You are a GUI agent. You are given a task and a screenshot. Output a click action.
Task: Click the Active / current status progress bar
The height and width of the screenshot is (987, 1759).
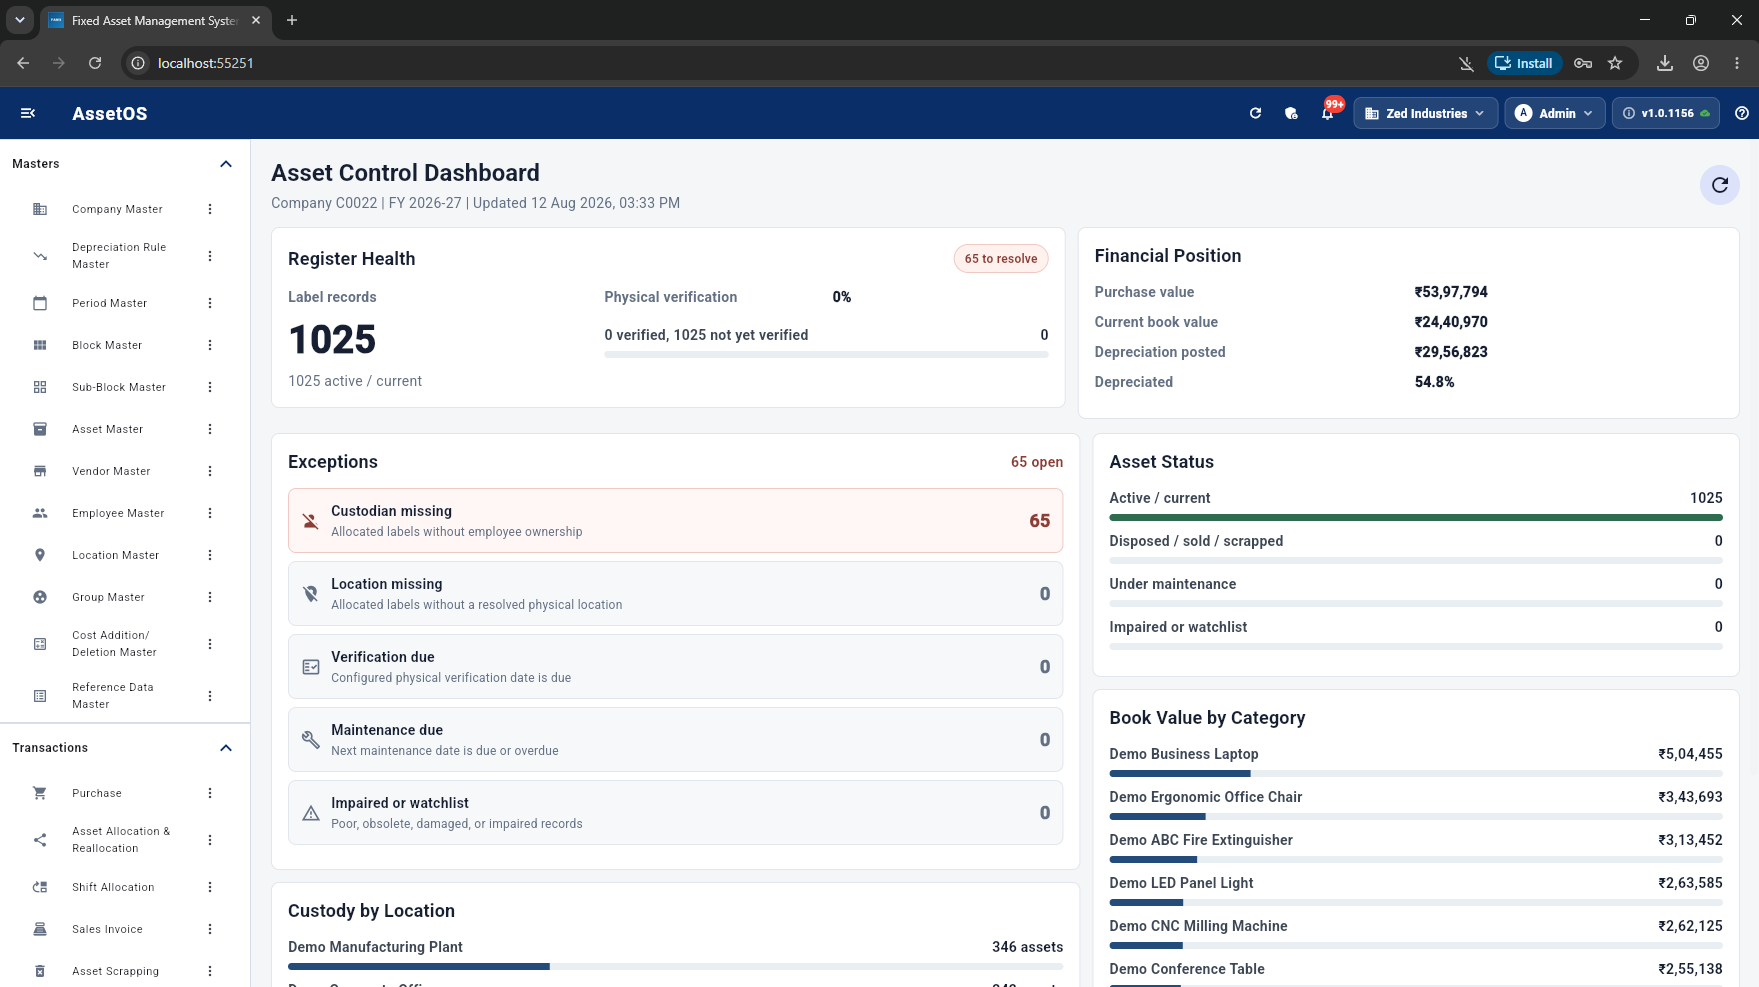click(1416, 518)
